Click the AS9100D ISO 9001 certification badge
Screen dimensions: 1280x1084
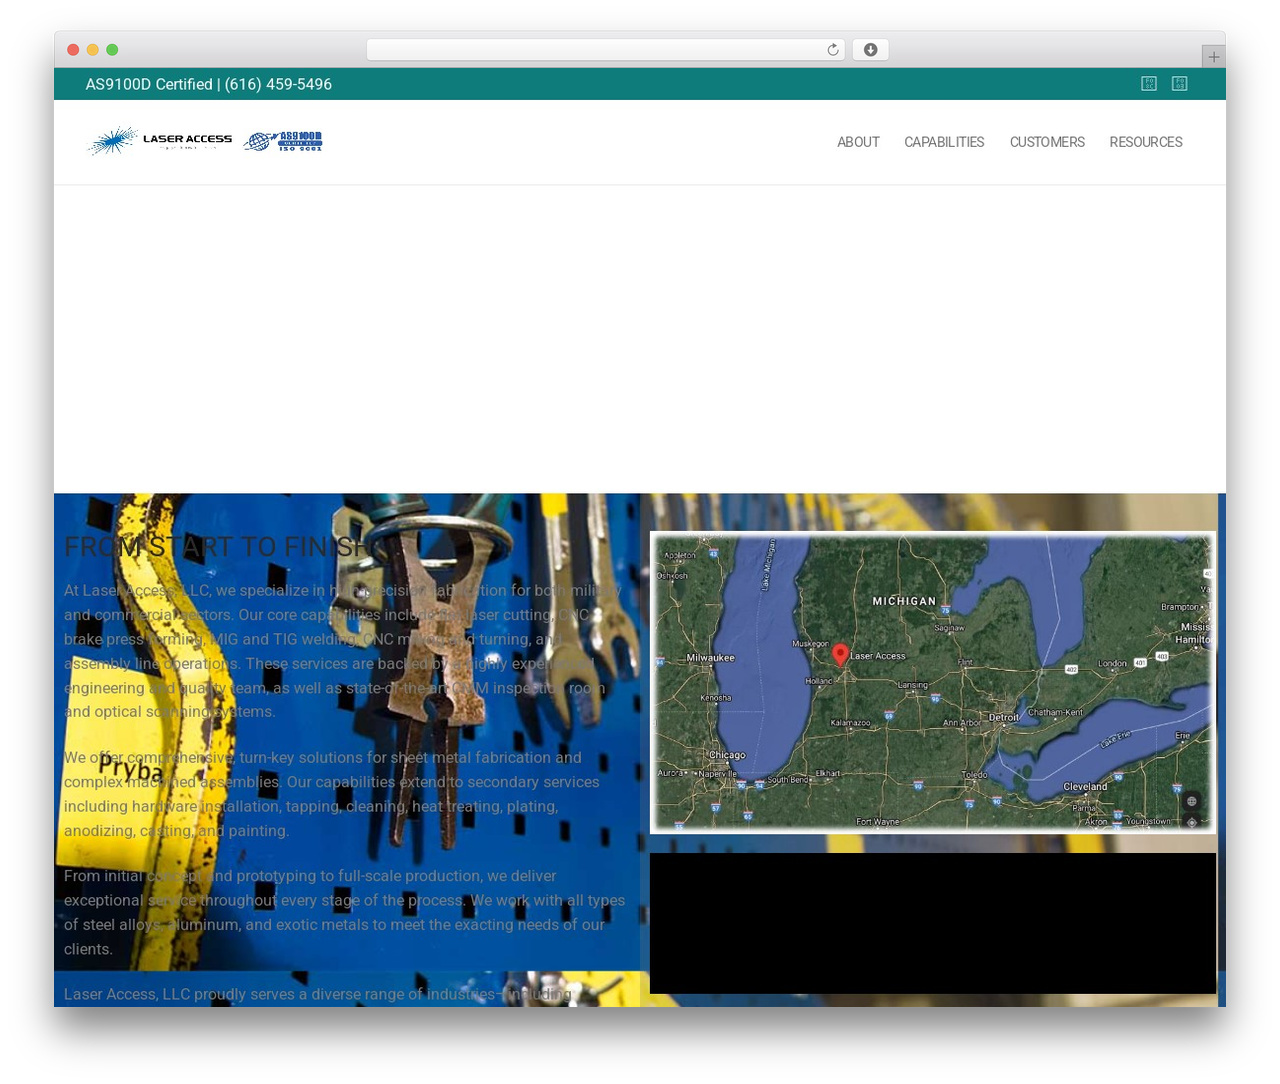[x=283, y=141]
